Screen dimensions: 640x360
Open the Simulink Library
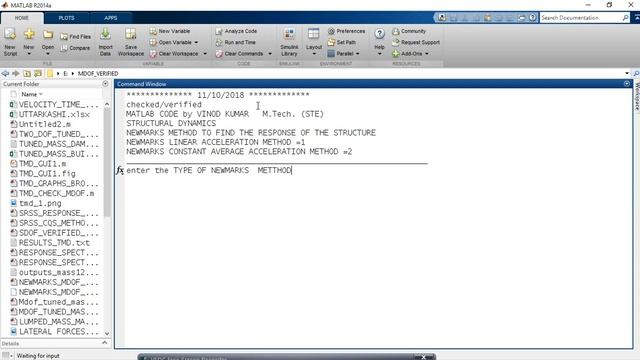(289, 42)
